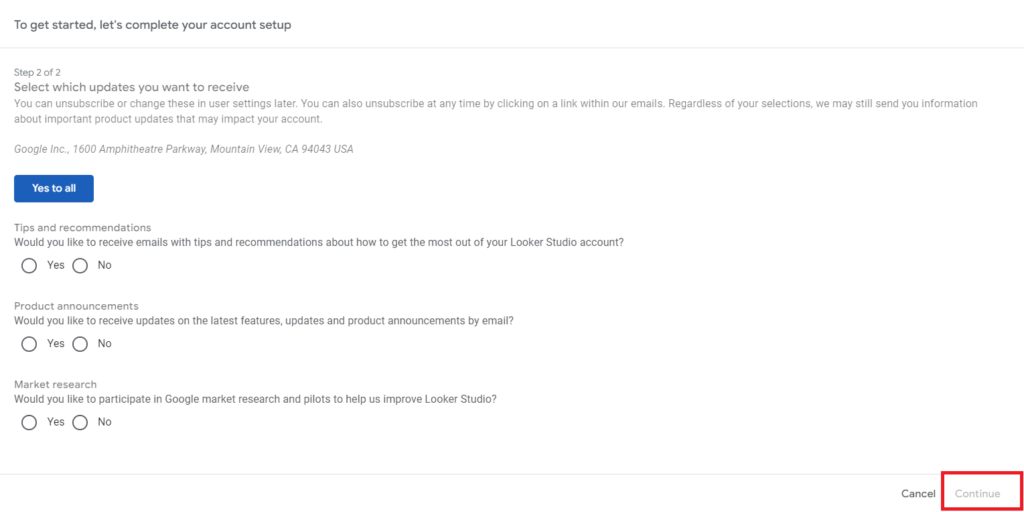Image resolution: width=1024 pixels, height=512 pixels.
Task: Select No for Tips and recommendations
Action: pos(80,265)
